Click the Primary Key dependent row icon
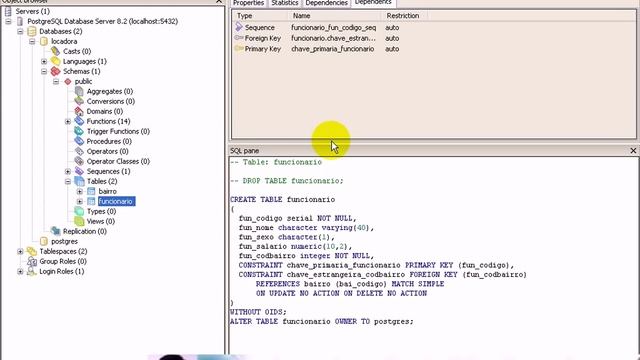Screen dimensions: 640x360 pos(239,49)
